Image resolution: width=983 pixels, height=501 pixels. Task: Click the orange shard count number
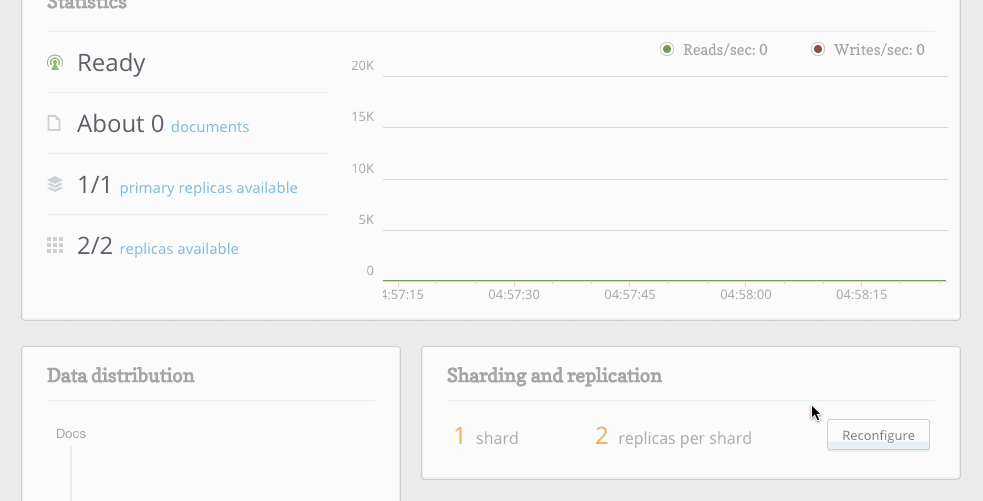459,436
